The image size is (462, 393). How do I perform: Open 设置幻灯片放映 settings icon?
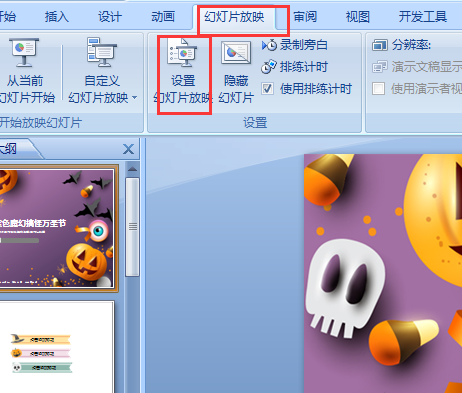pos(182,52)
